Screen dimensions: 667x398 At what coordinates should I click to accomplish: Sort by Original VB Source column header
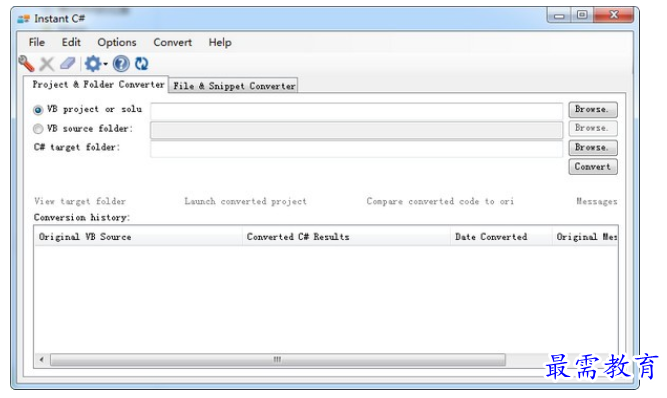[138, 236]
